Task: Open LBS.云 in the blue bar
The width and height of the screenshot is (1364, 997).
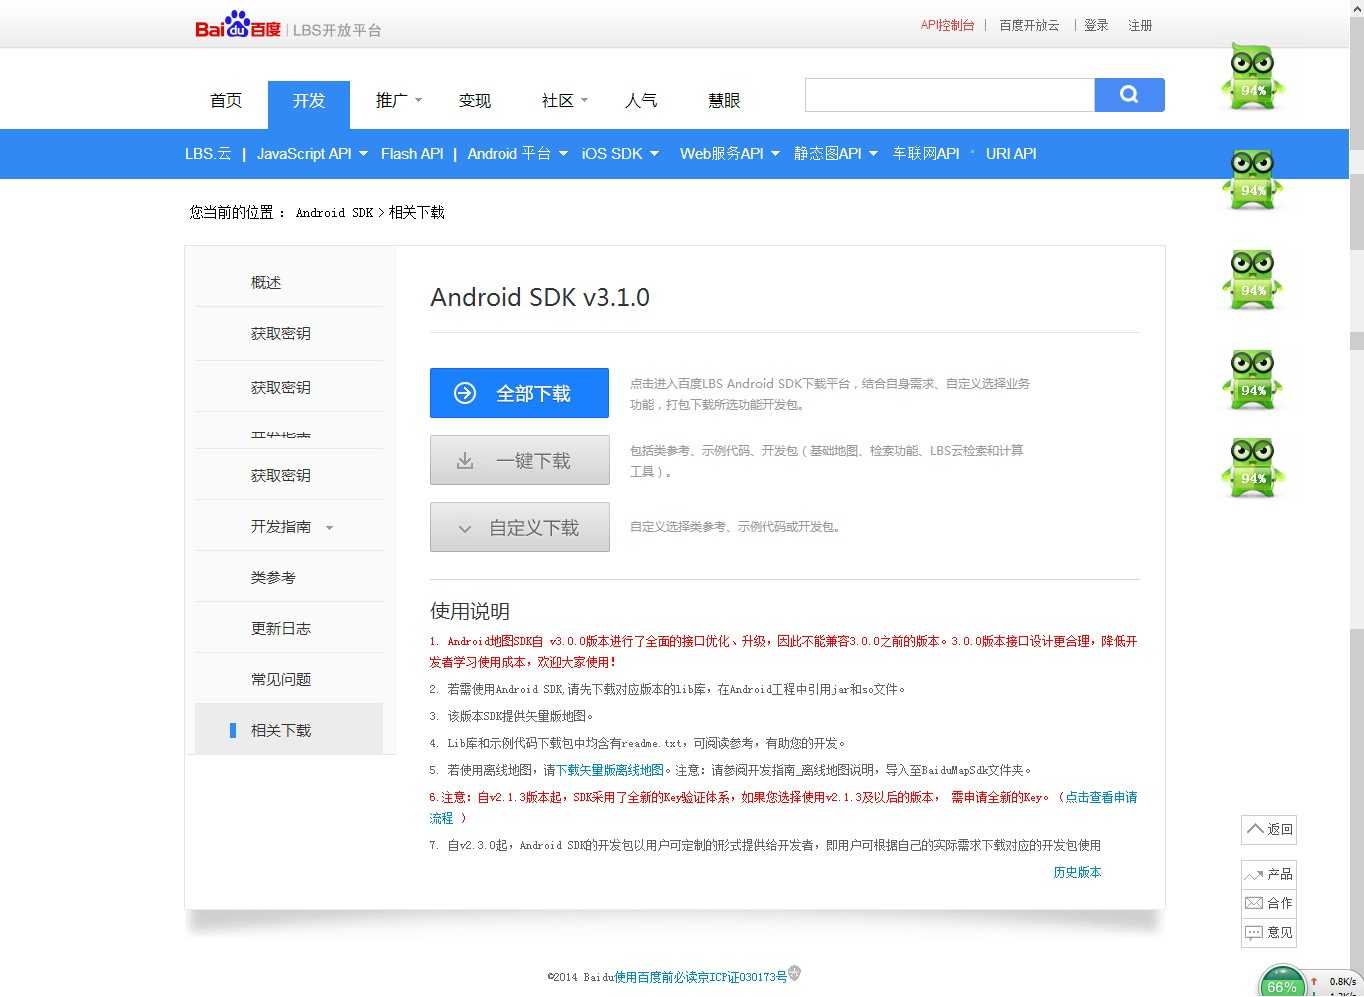Action: [208, 153]
